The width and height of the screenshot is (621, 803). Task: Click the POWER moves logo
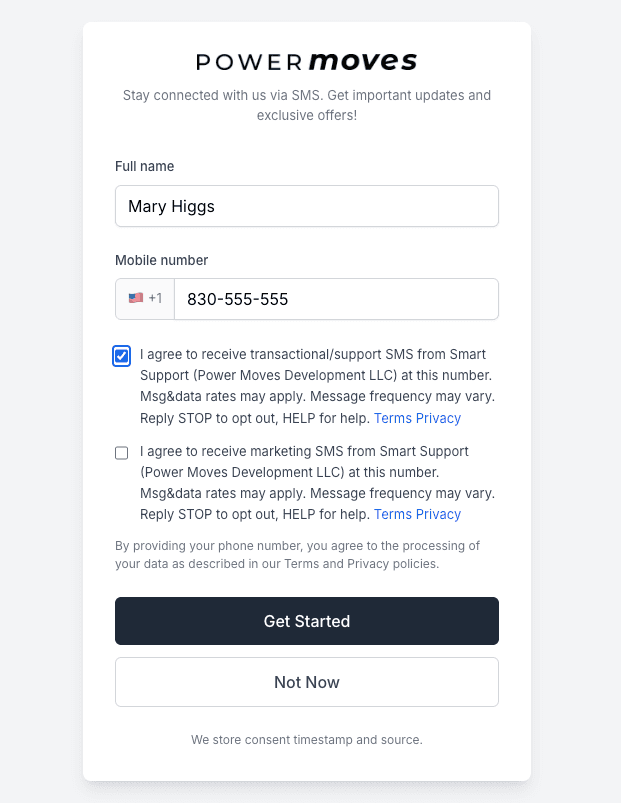306,61
